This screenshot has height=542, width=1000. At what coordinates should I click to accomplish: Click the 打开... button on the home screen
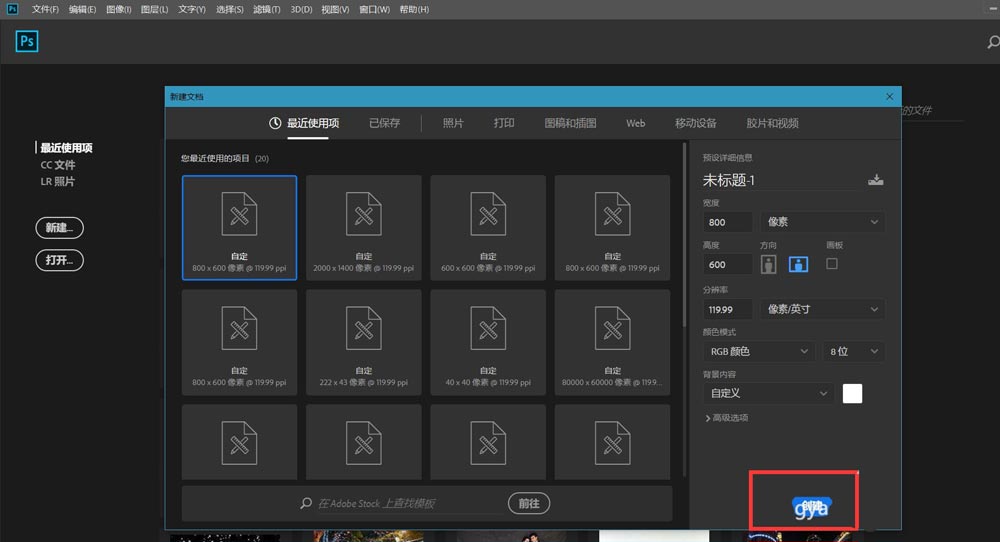(x=59, y=260)
